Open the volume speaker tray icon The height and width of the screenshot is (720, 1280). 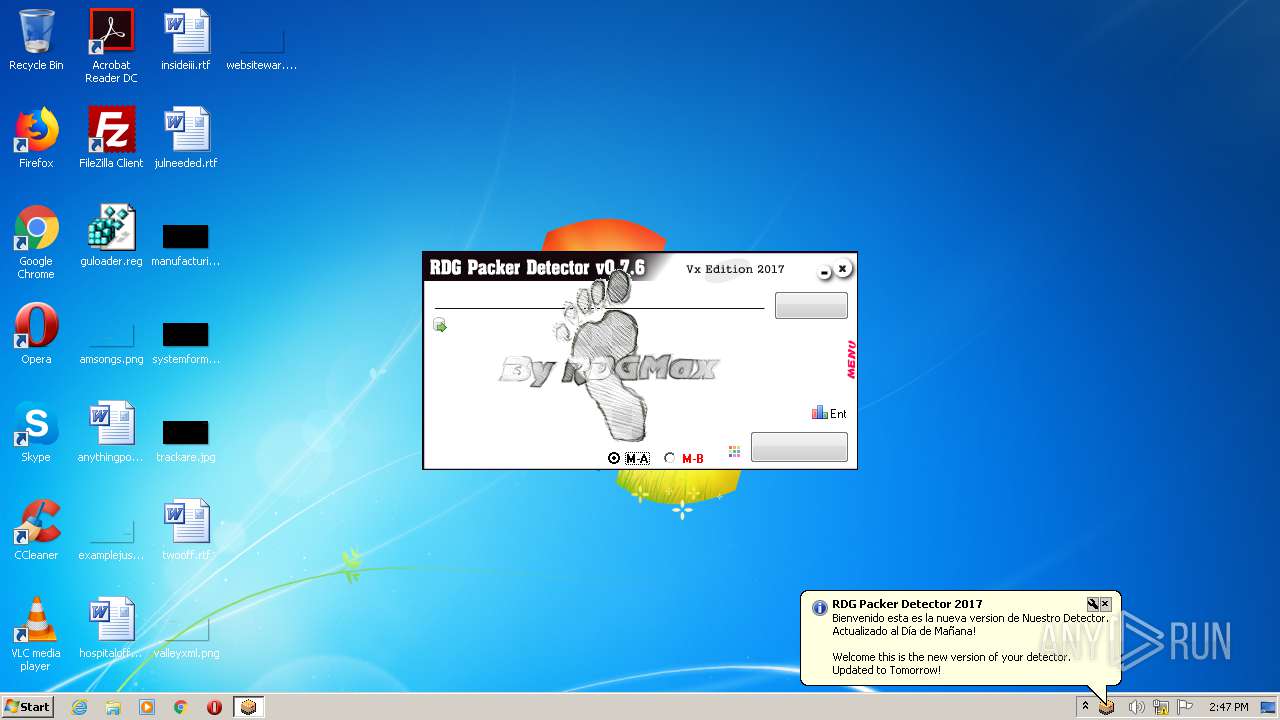[x=1136, y=707]
